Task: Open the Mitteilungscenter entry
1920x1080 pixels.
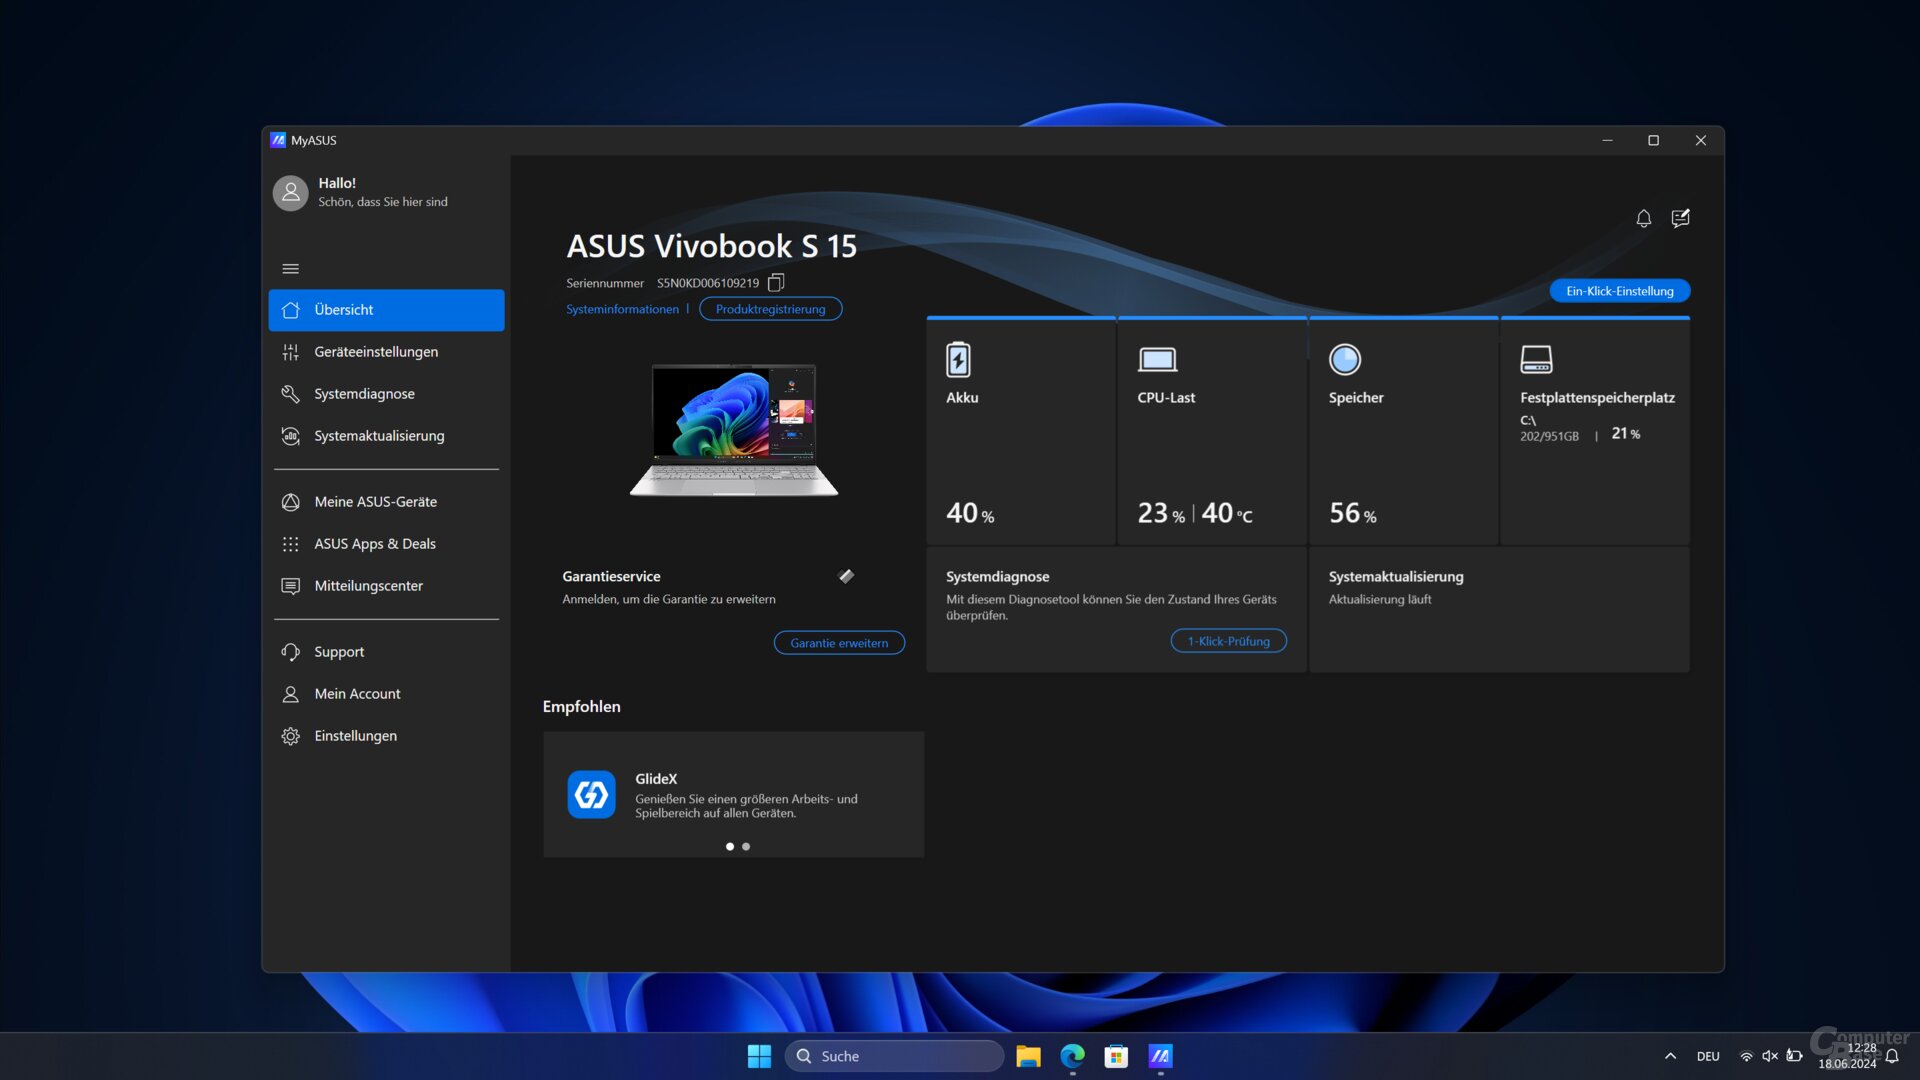Action: tap(386, 586)
